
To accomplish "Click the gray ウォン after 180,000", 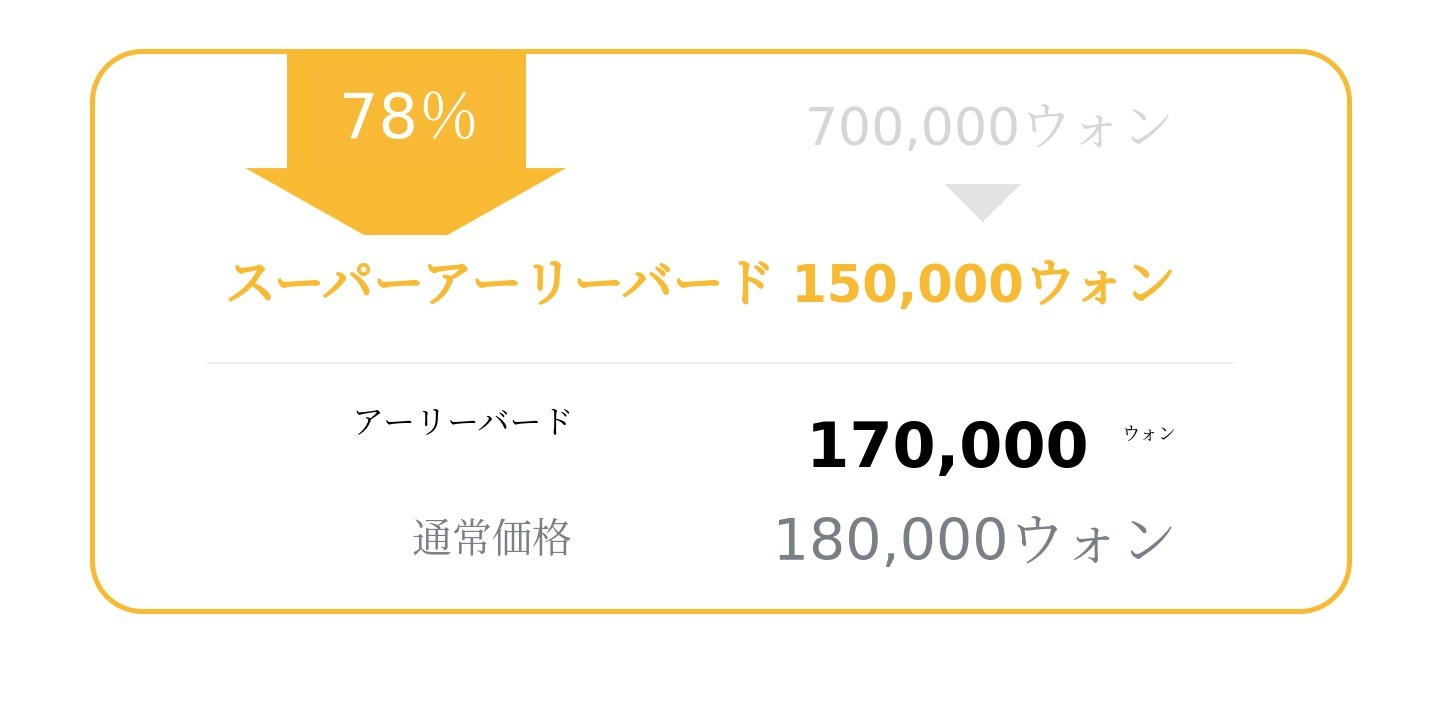I will click(x=1095, y=540).
